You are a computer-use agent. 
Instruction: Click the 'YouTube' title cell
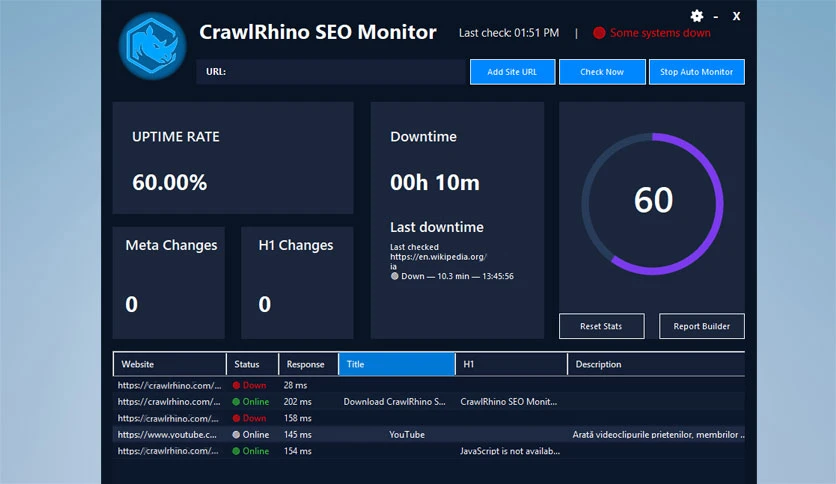(407, 434)
